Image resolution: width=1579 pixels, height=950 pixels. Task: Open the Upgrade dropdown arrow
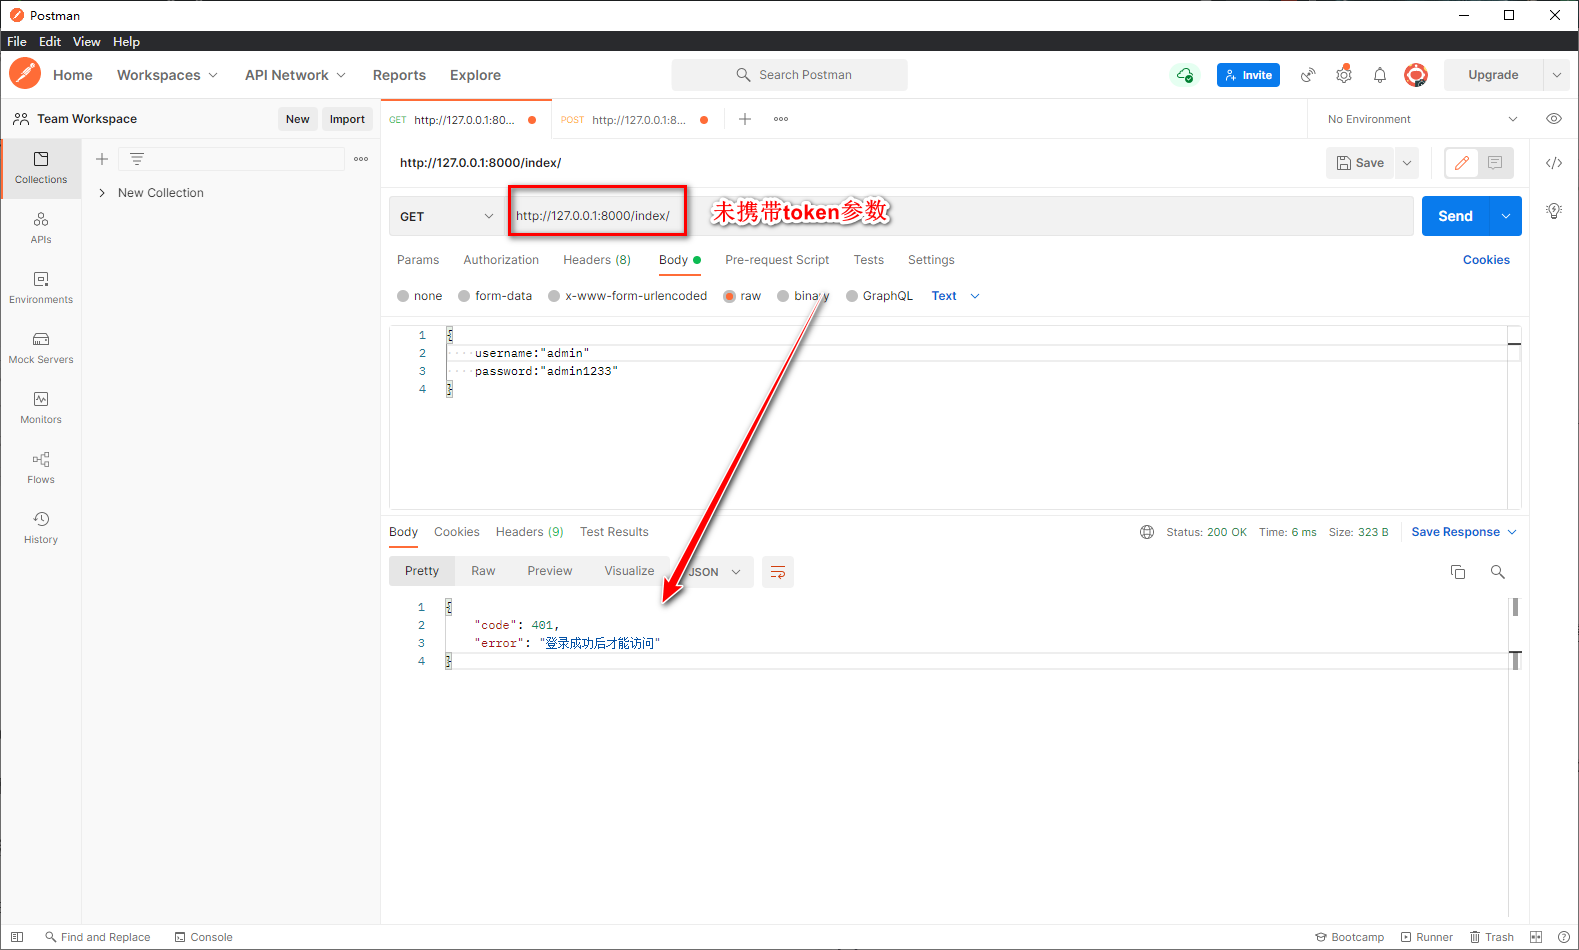pyautogui.click(x=1556, y=75)
